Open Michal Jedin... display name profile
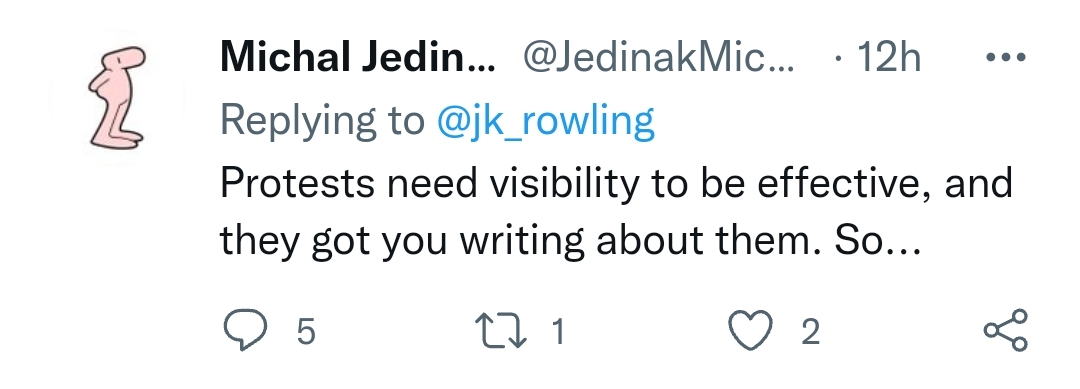This screenshot has height=389, width=1080. 357,58
